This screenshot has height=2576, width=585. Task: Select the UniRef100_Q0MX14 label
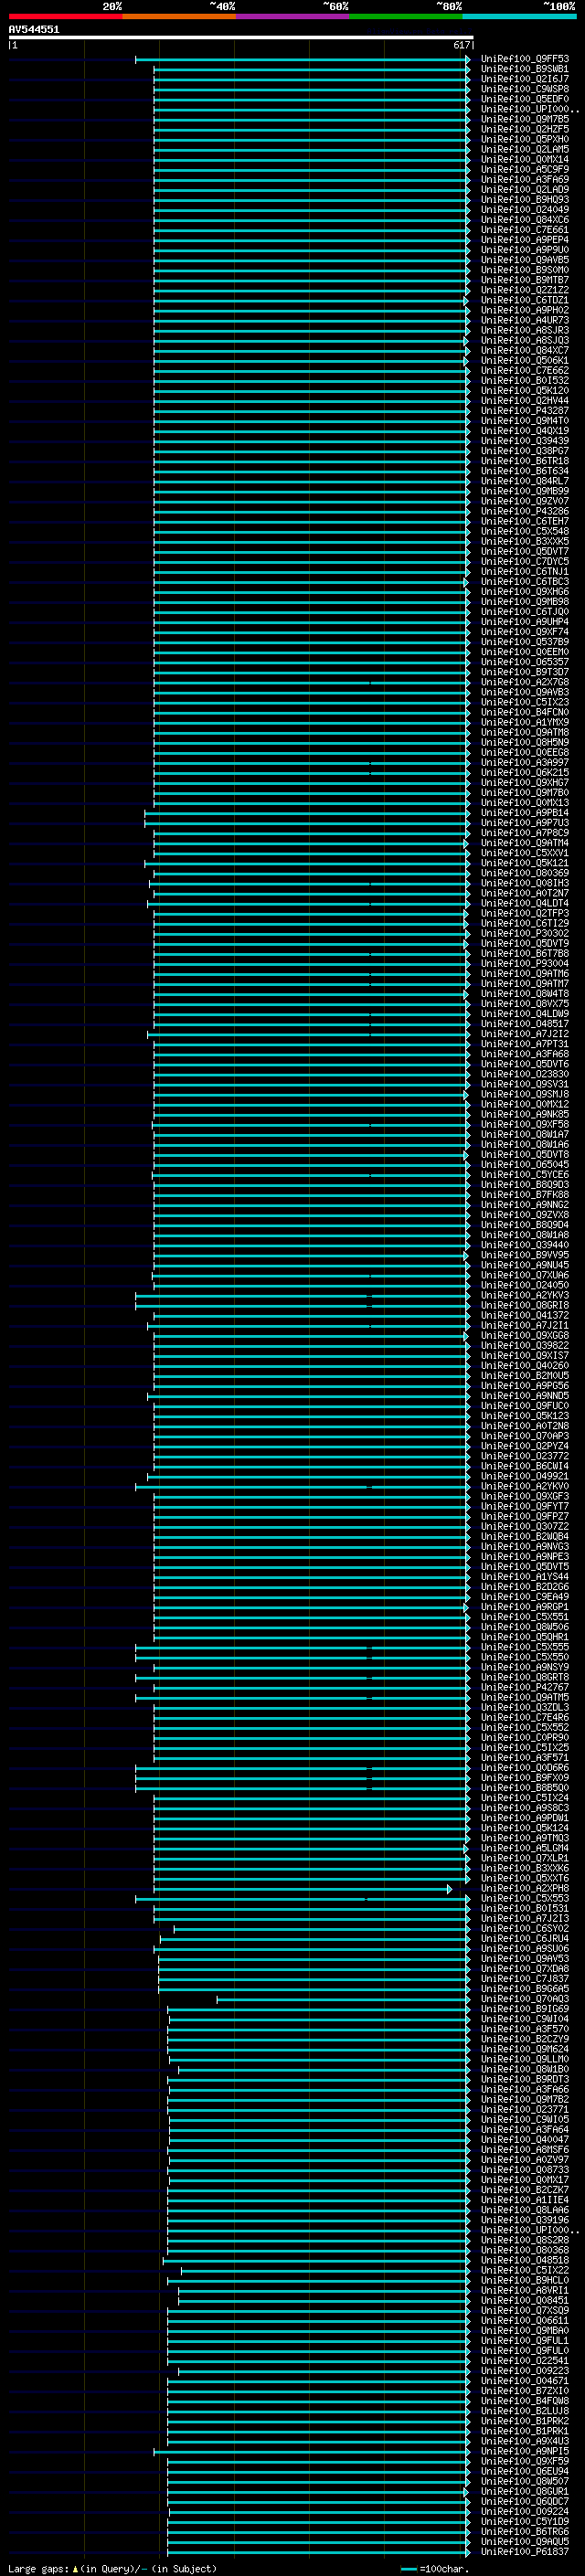[x=525, y=159]
